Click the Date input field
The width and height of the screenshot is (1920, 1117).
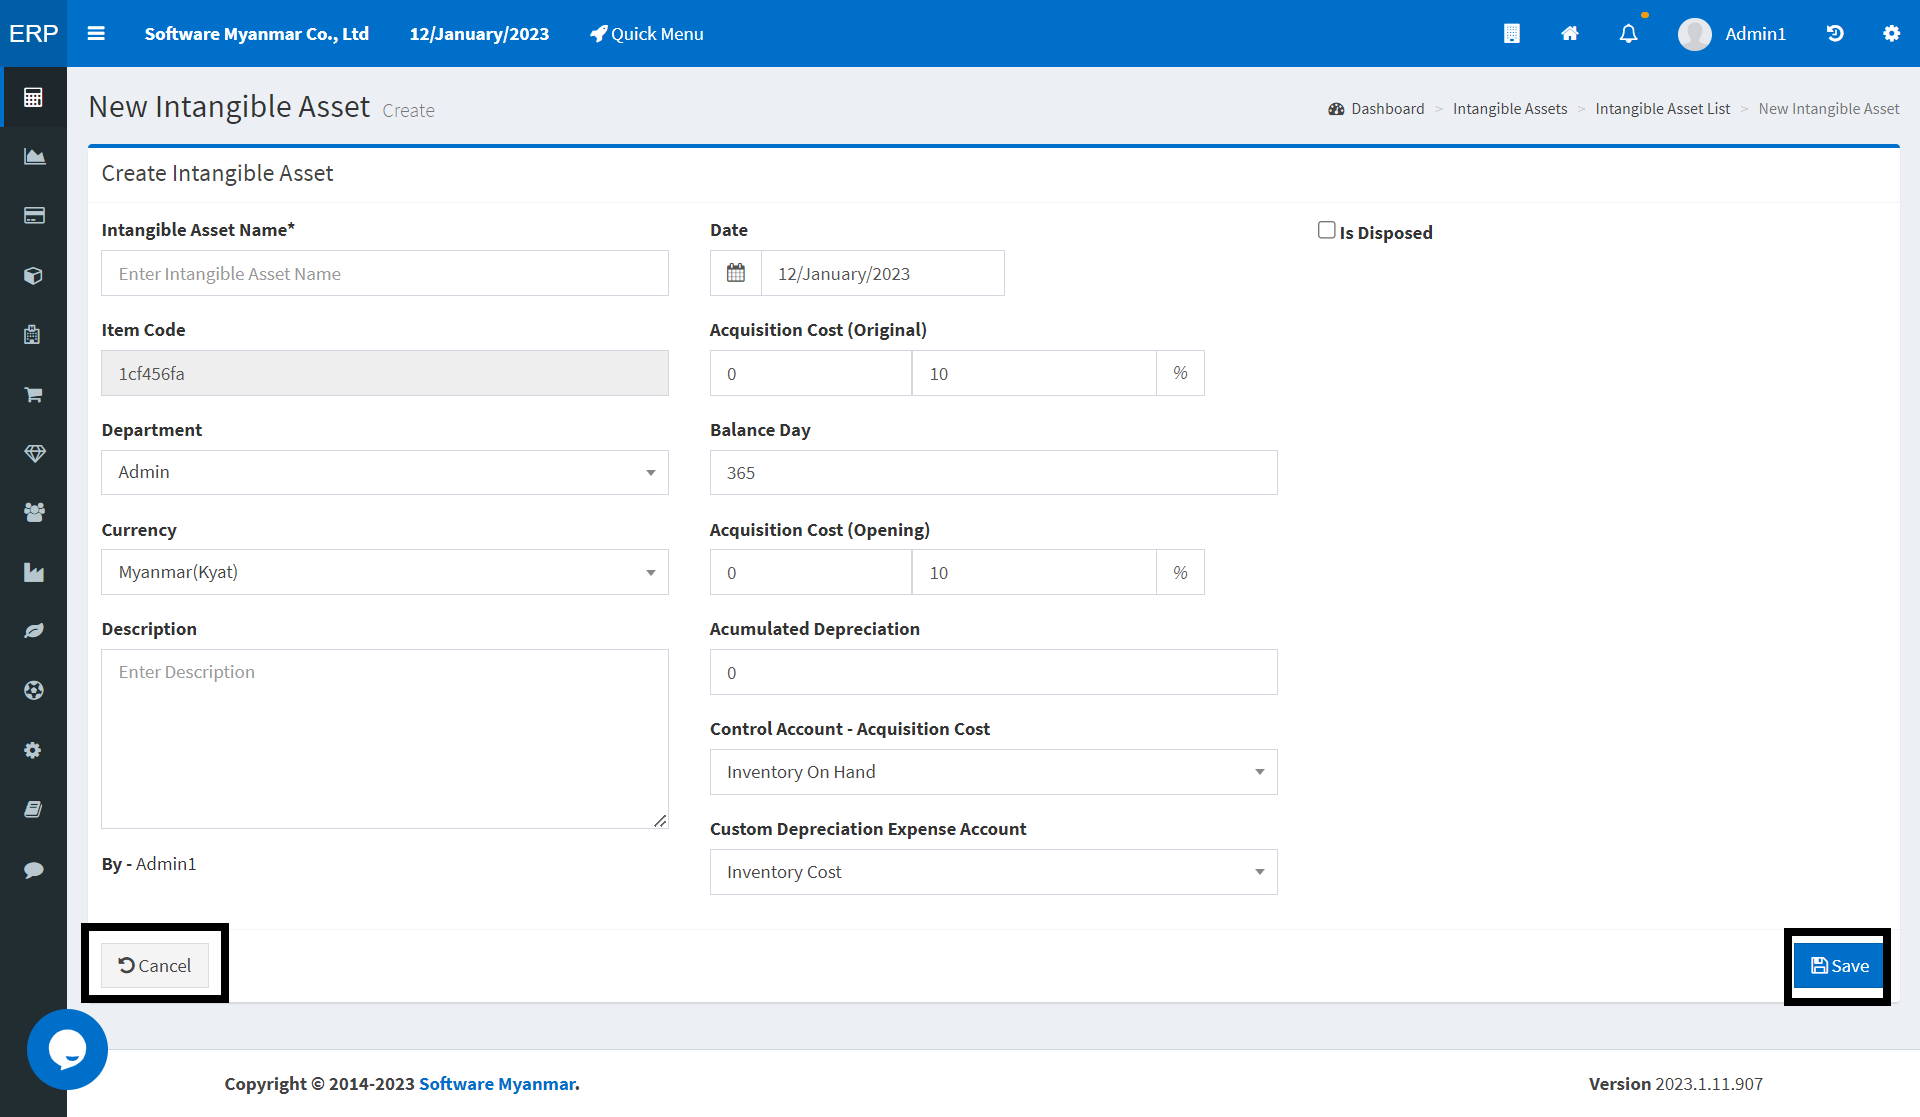(882, 273)
